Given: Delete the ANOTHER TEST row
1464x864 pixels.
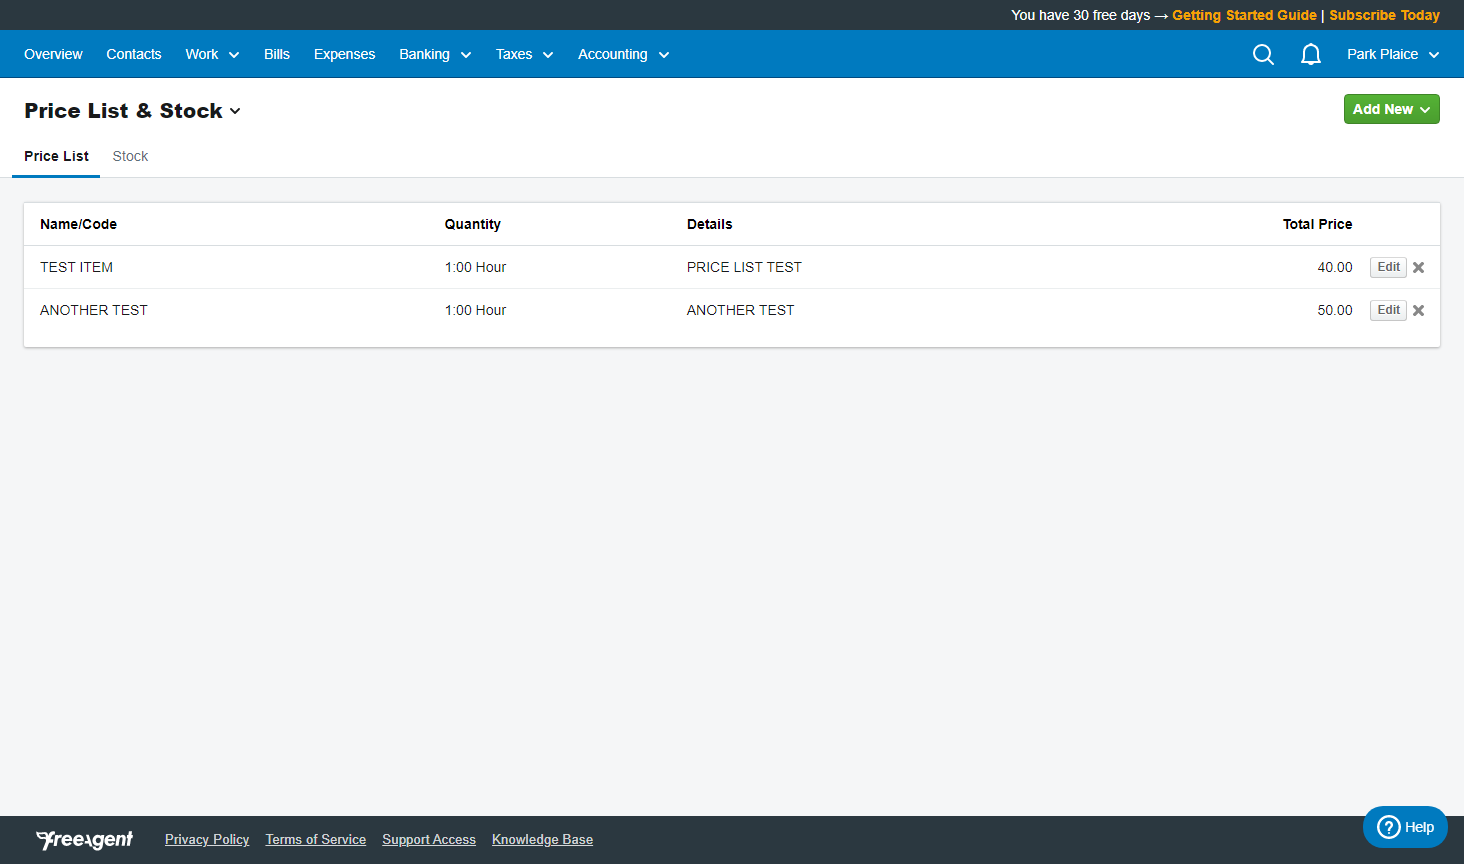Looking at the screenshot, I should tap(1418, 310).
